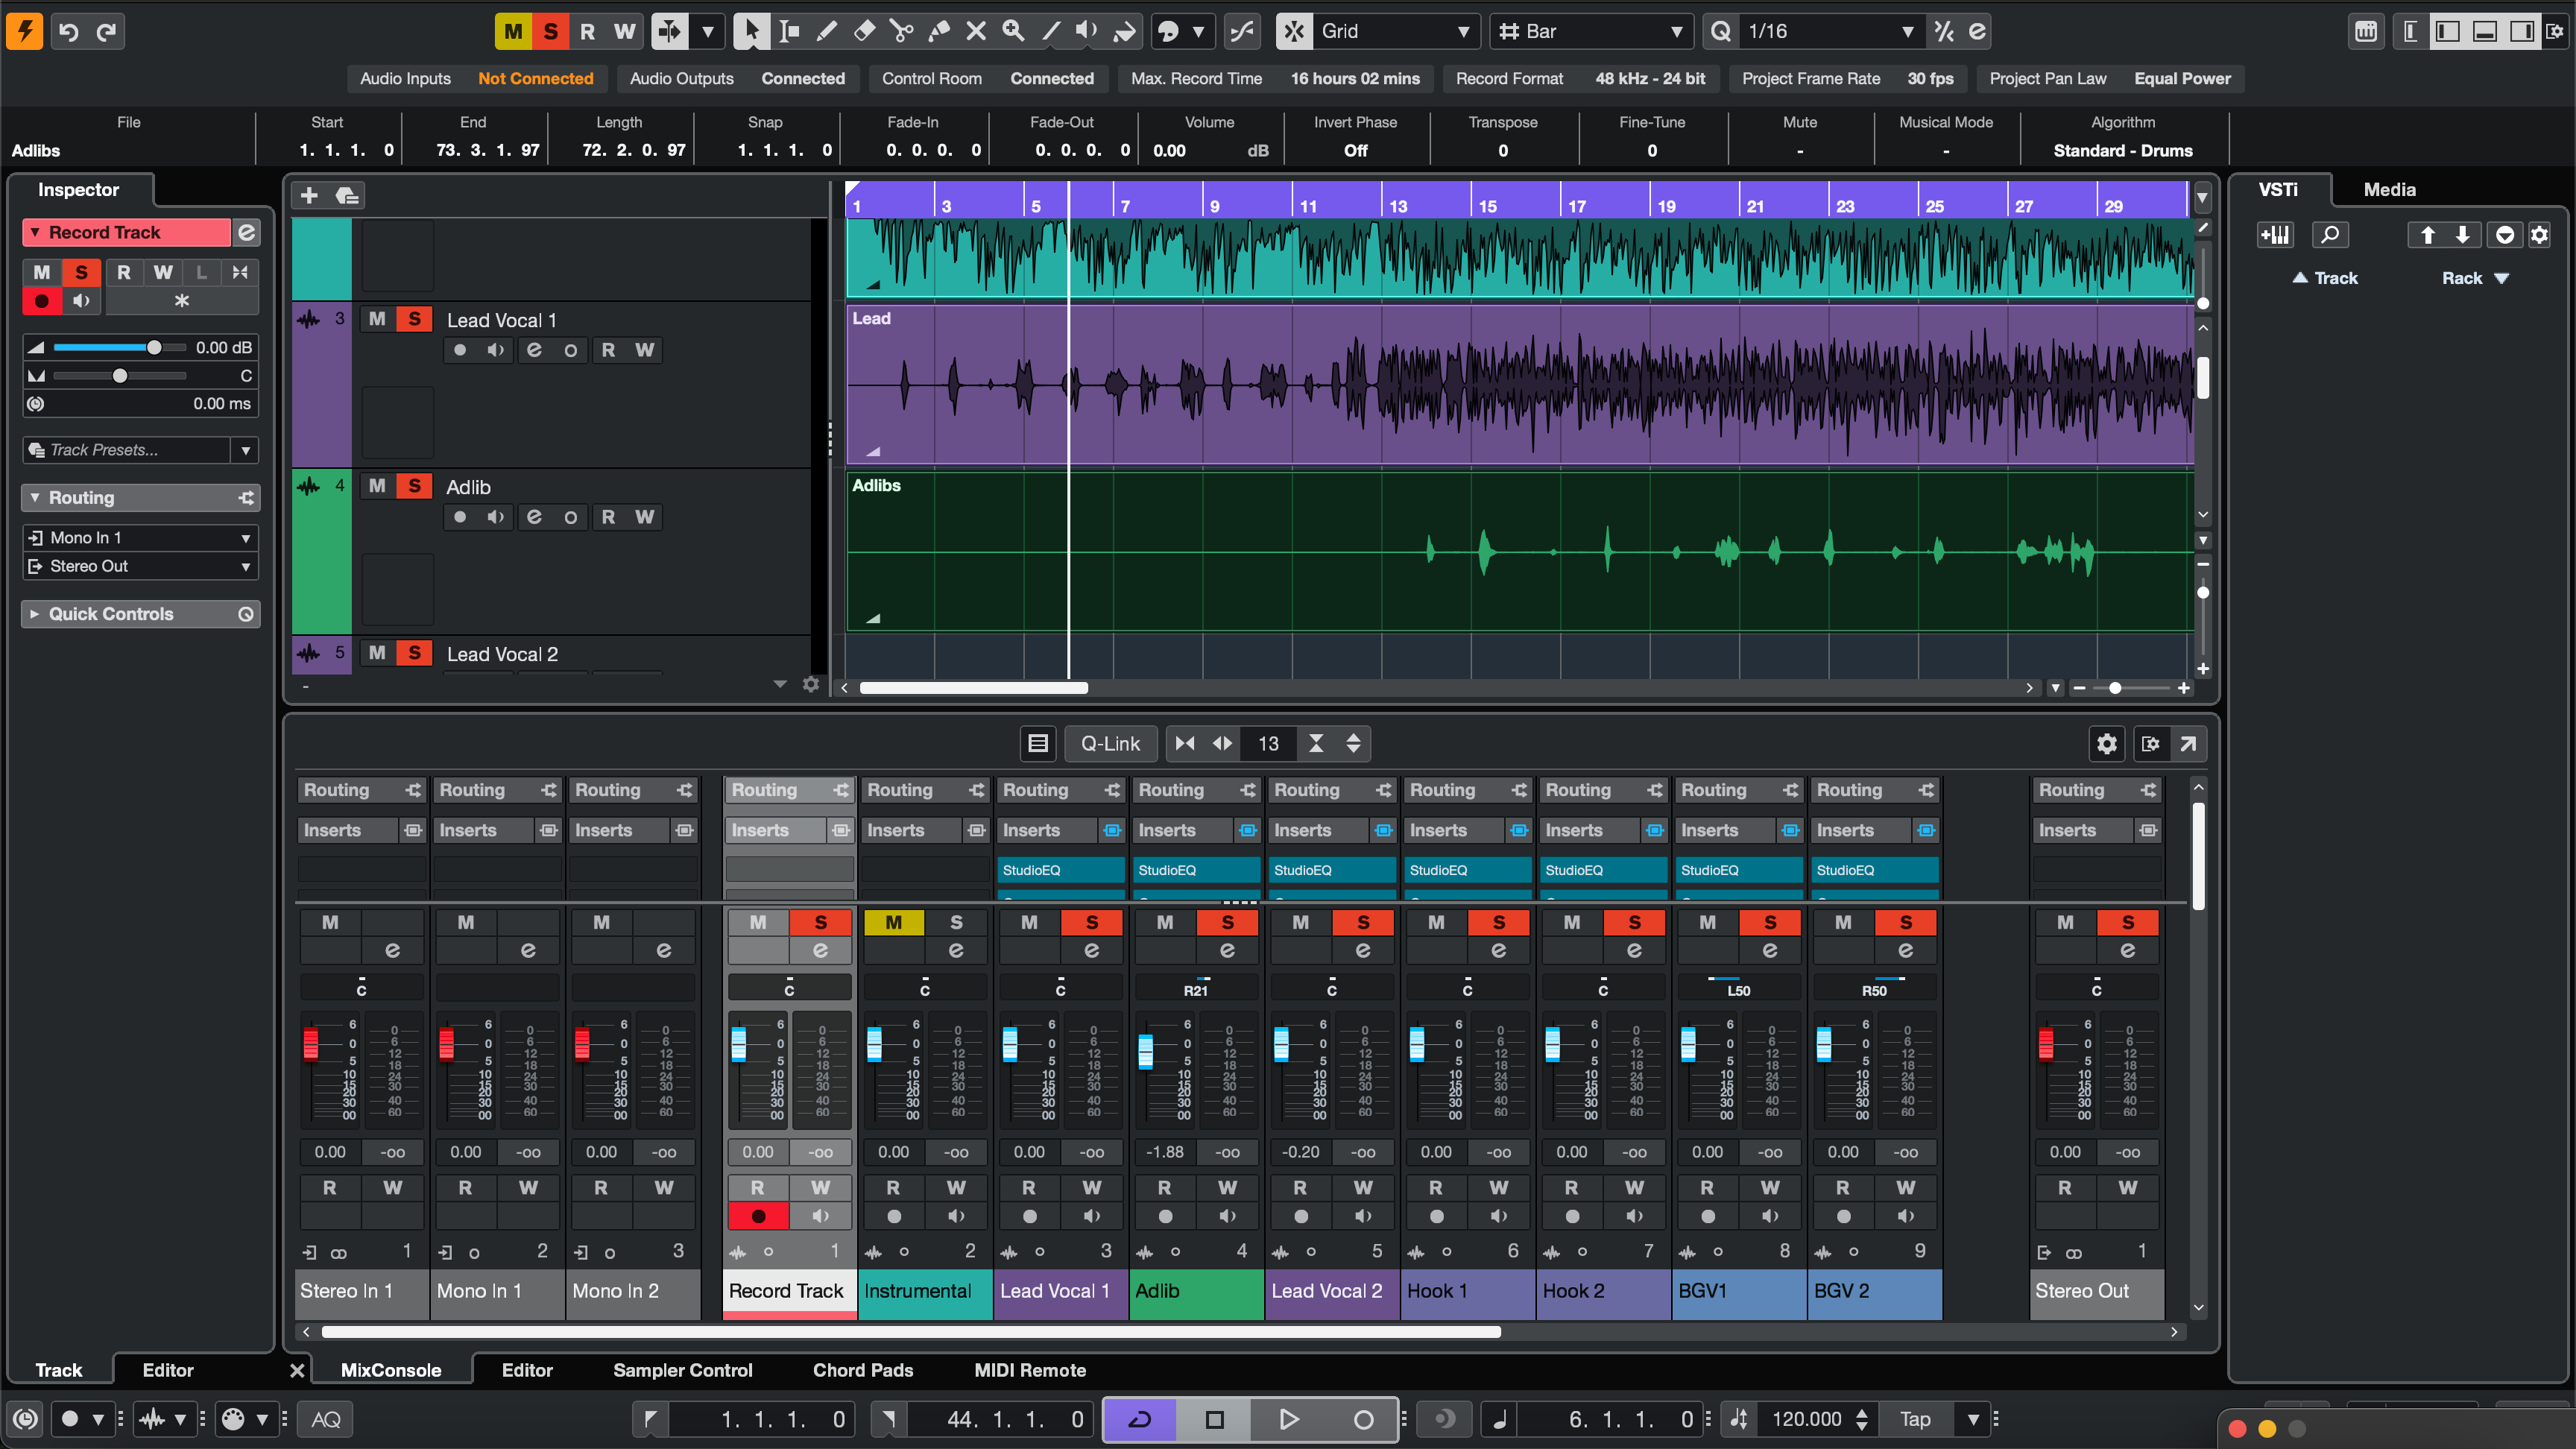Image resolution: width=2576 pixels, height=1449 pixels.
Task: Mute the Instrumental channel in MixConsole
Action: 894,922
